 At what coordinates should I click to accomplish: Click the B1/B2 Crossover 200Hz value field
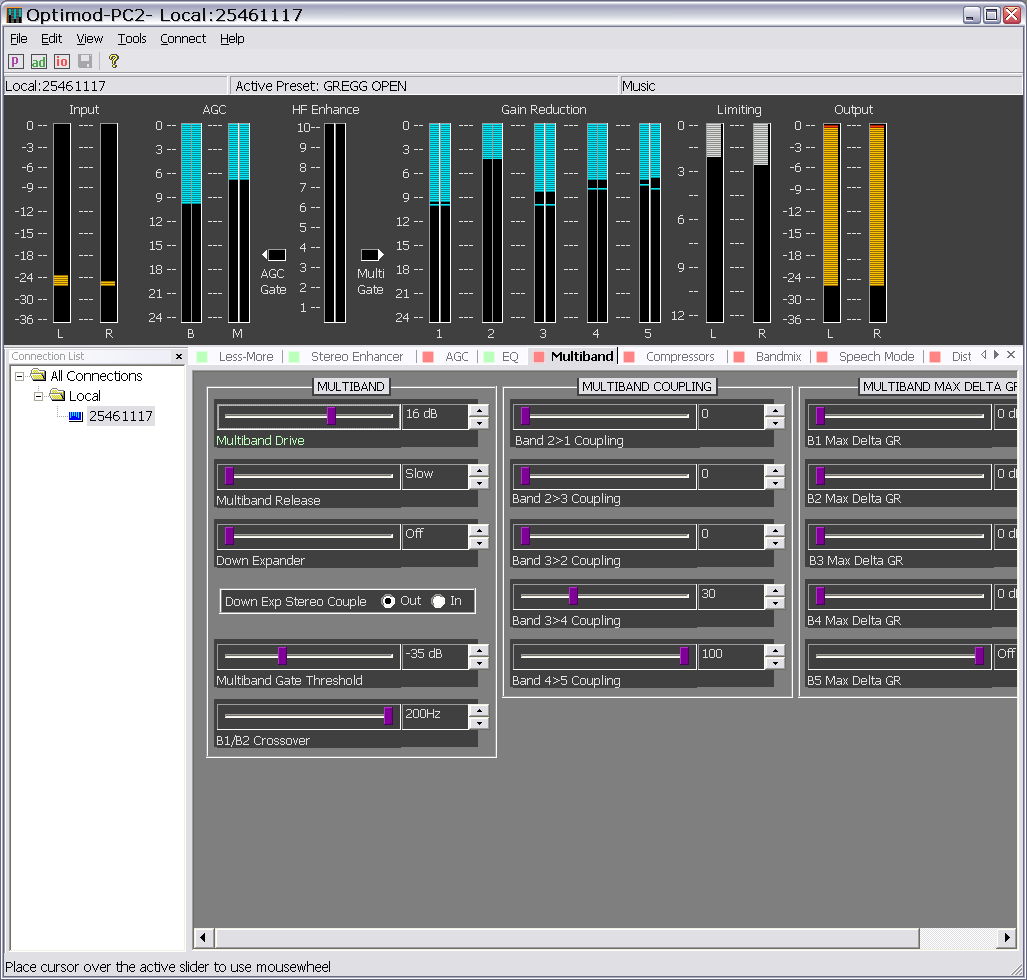436,717
